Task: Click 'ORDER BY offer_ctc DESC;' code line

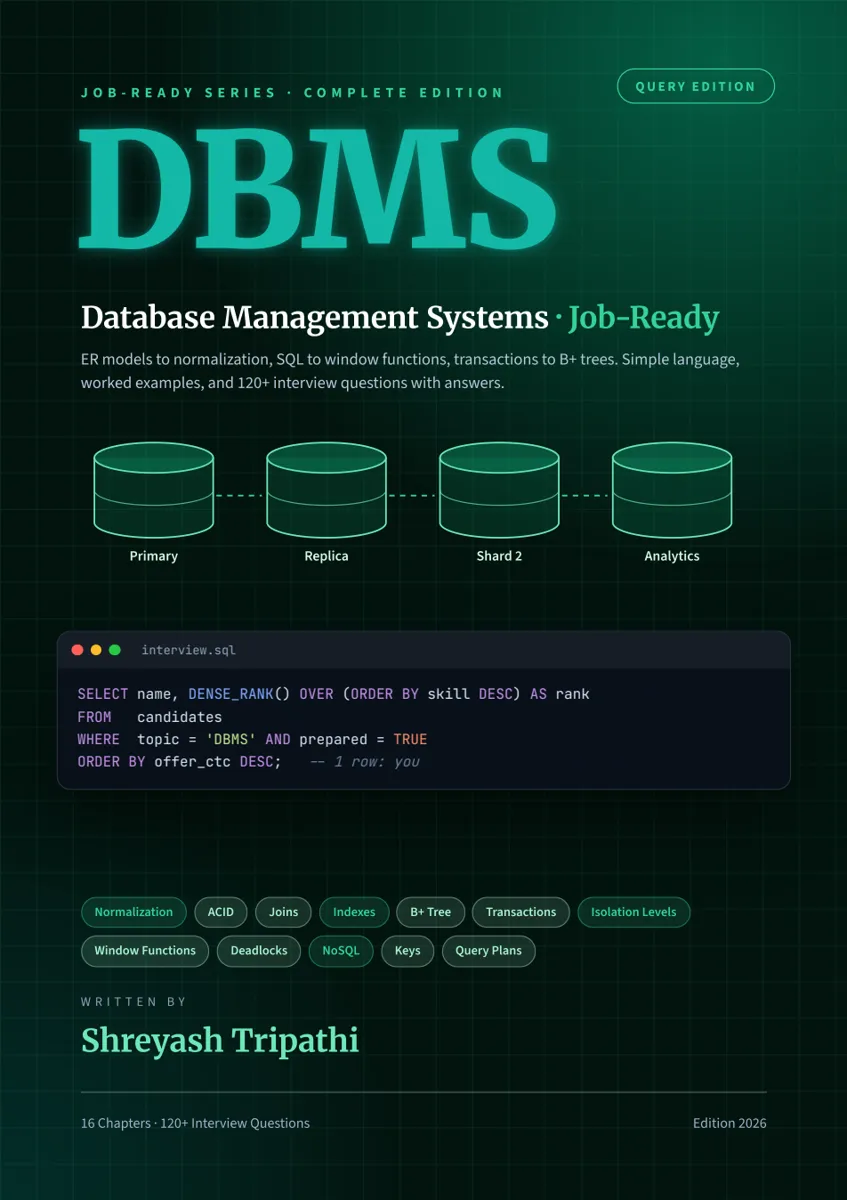Action: (x=179, y=762)
